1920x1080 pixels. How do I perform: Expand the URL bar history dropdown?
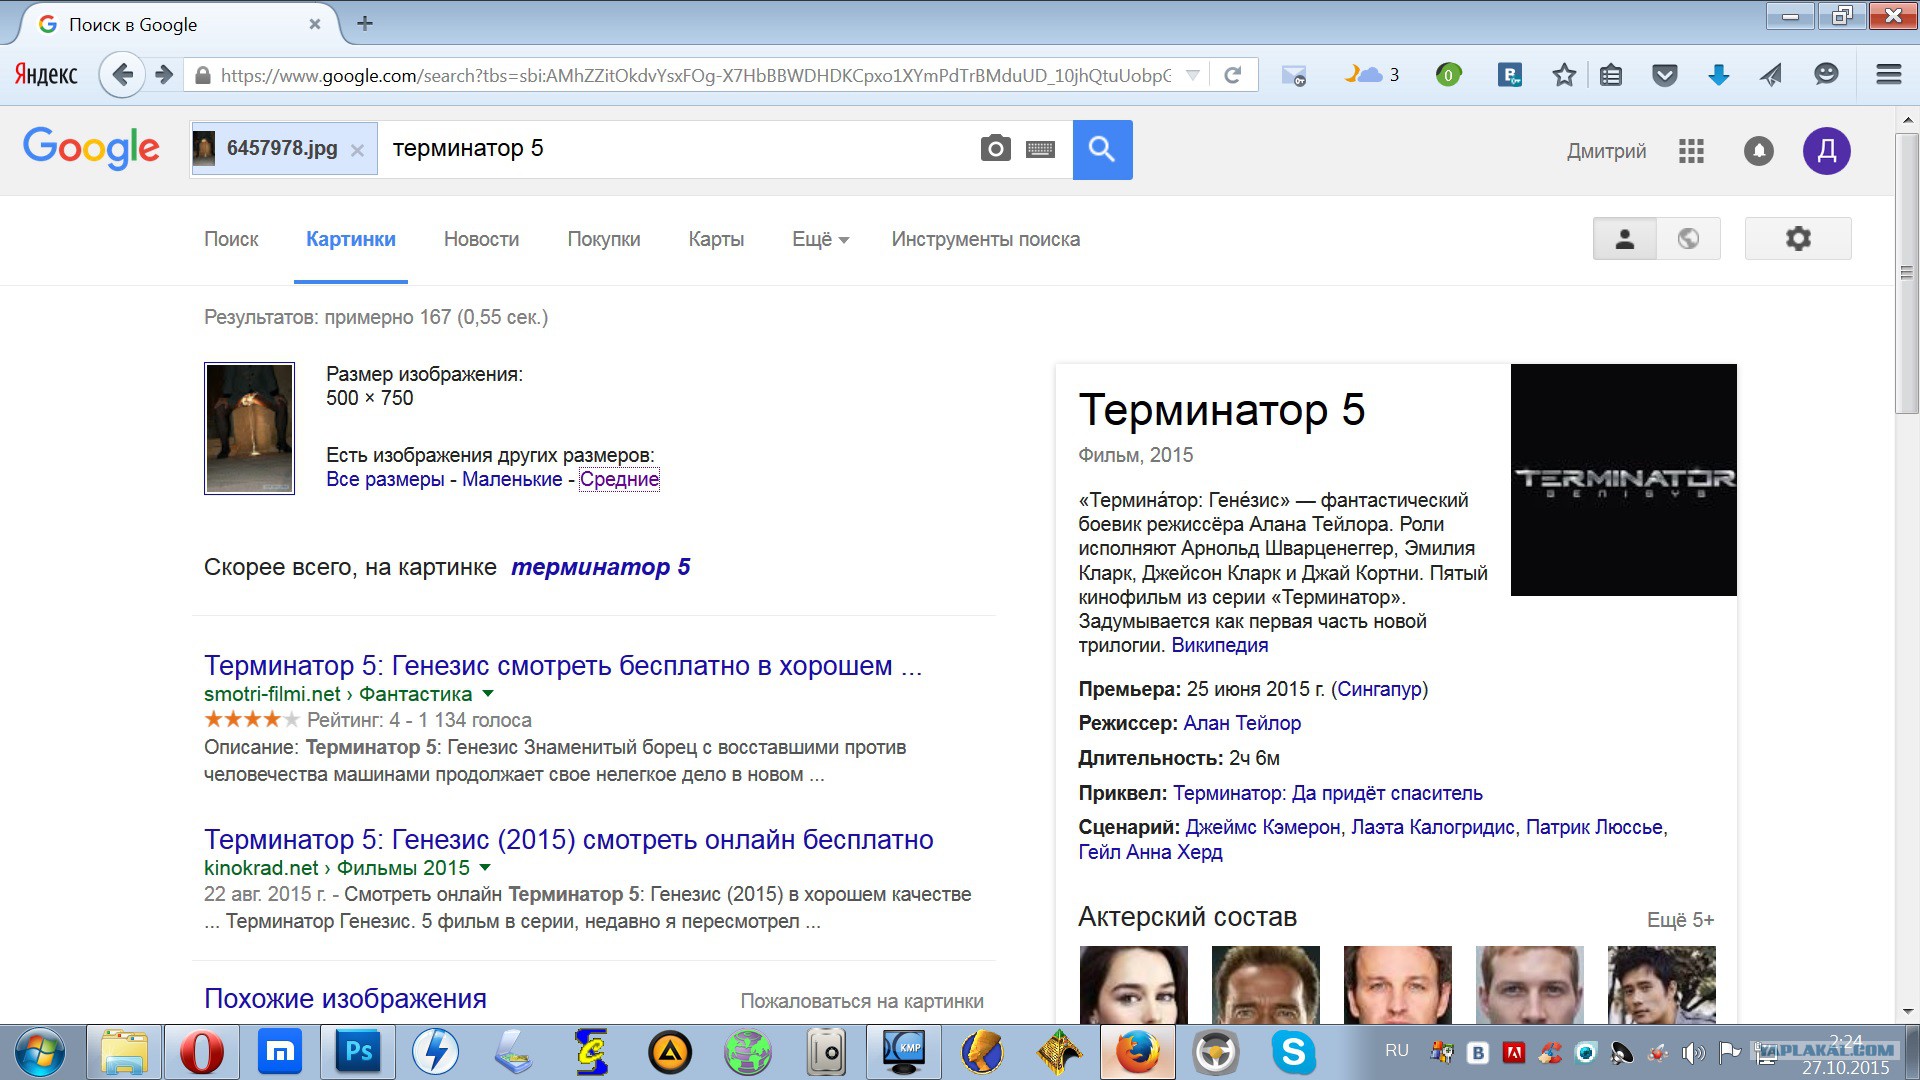[1192, 75]
